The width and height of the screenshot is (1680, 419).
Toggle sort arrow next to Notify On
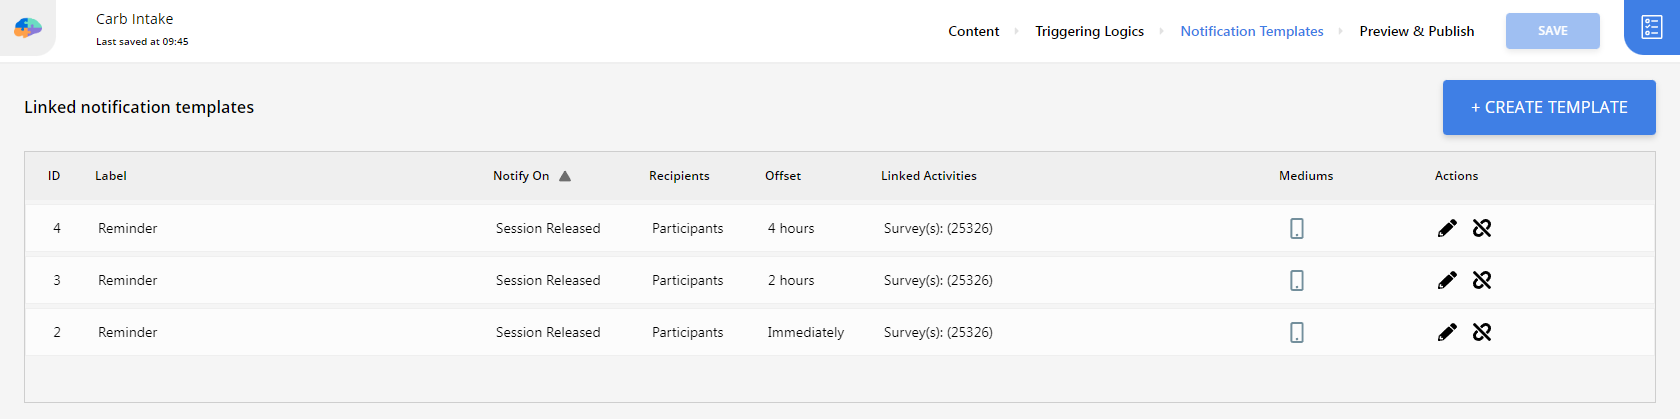point(565,176)
